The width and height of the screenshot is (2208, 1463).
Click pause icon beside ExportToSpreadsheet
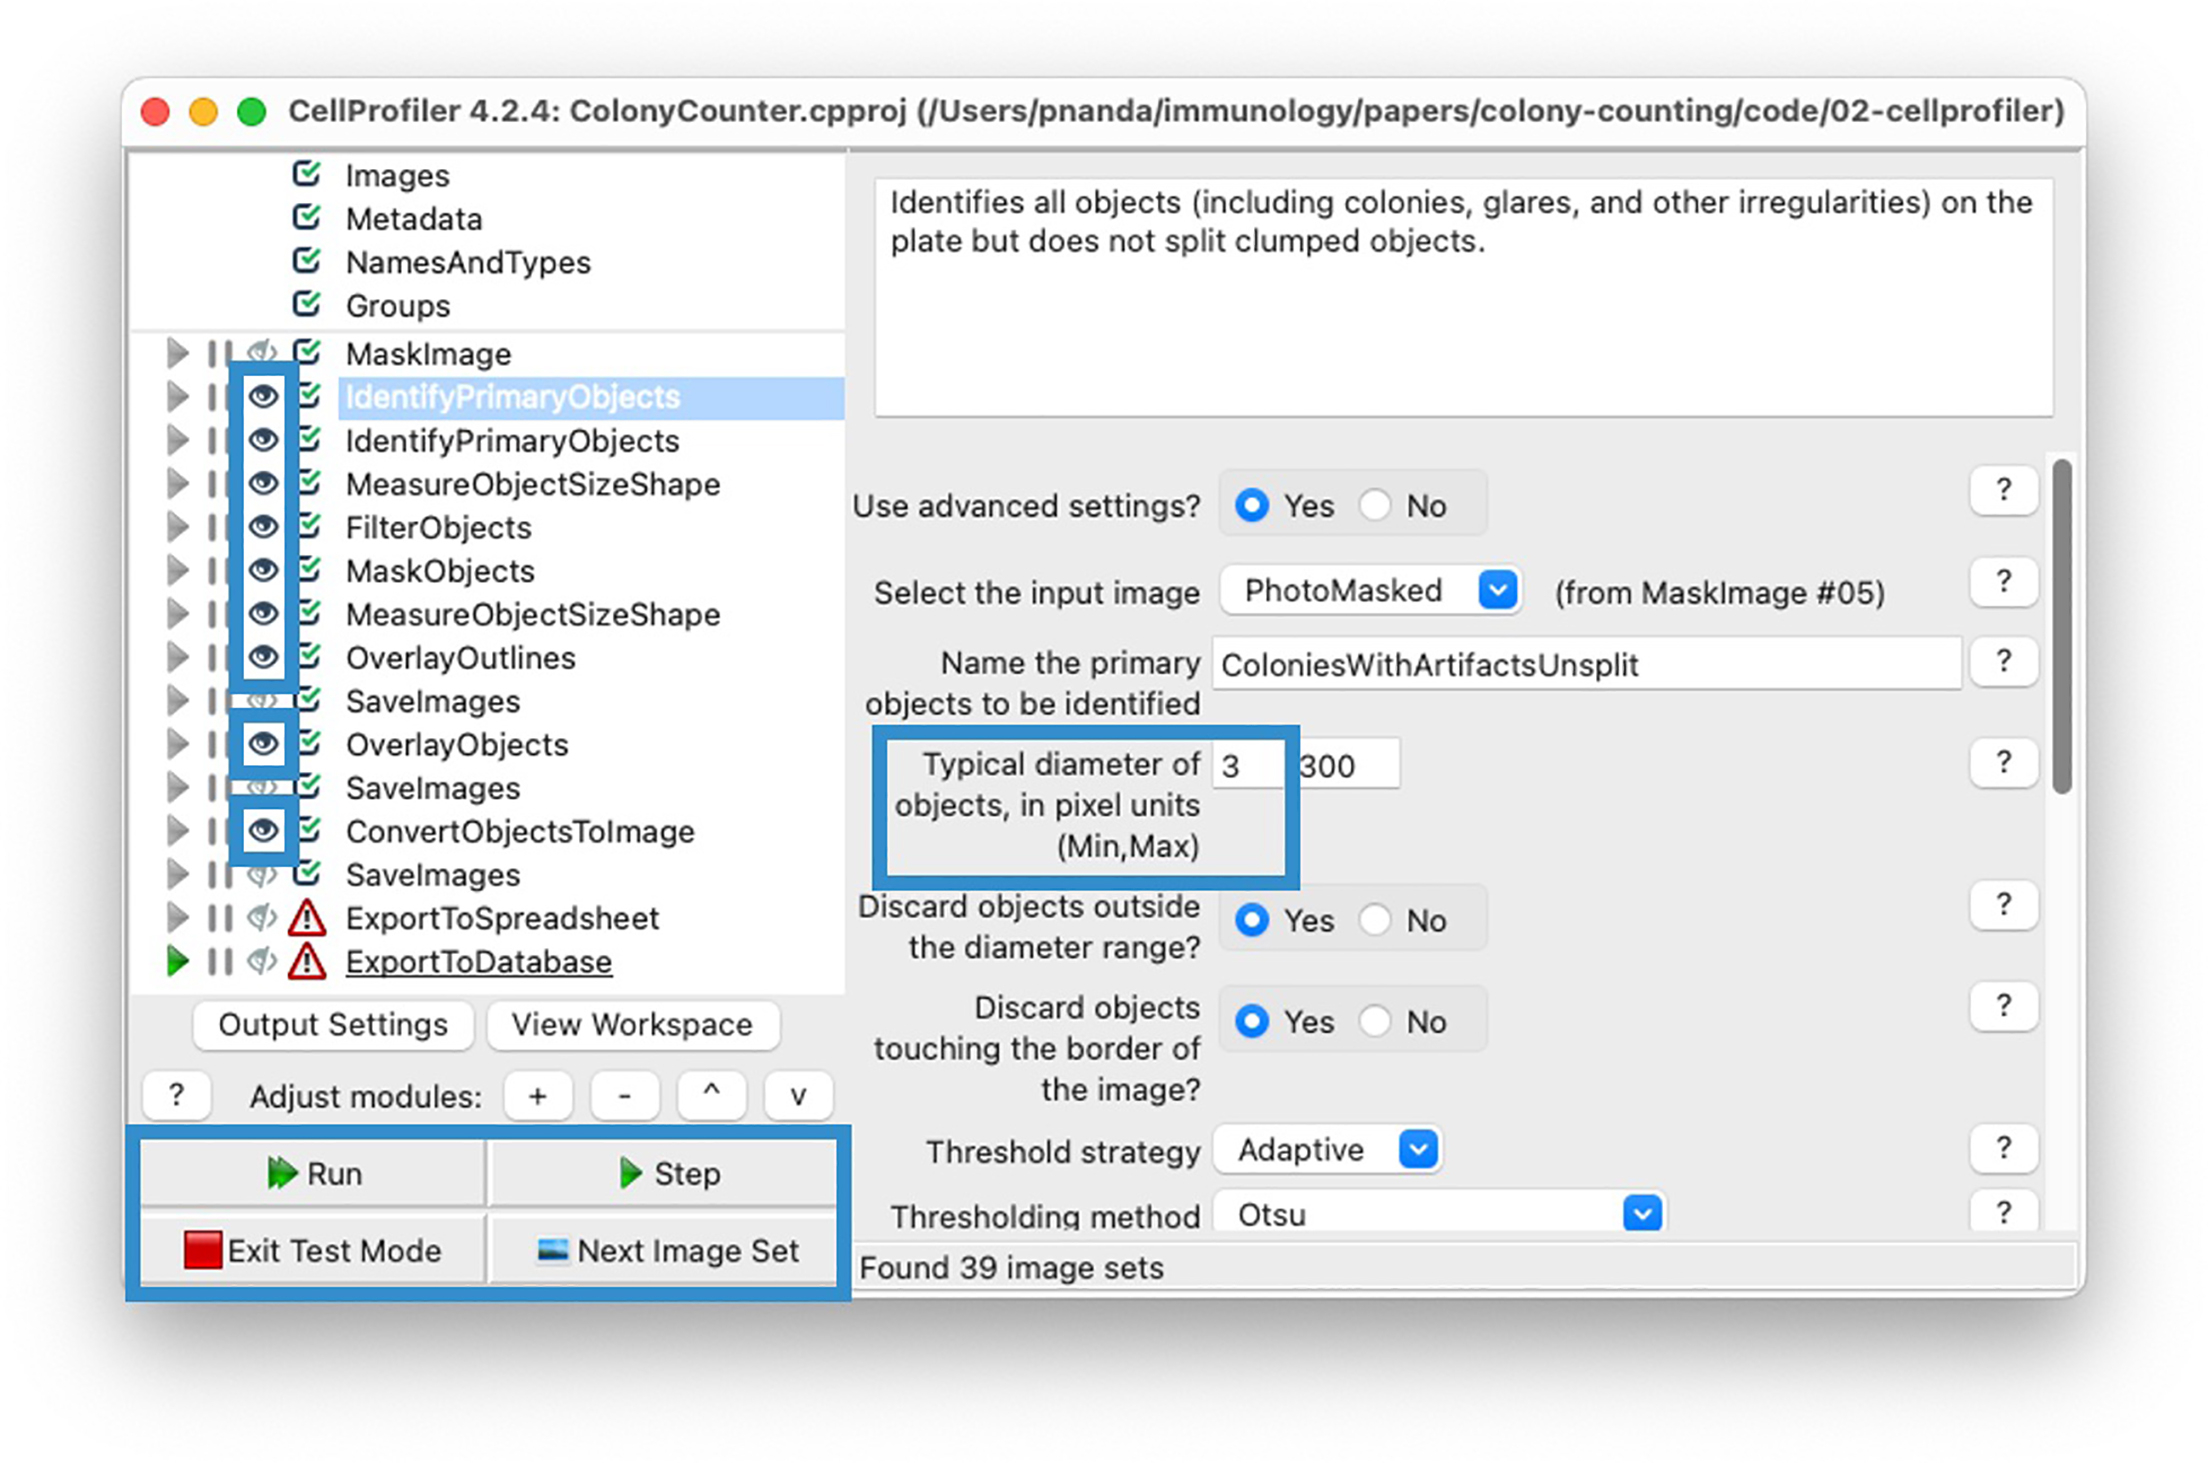[220, 917]
